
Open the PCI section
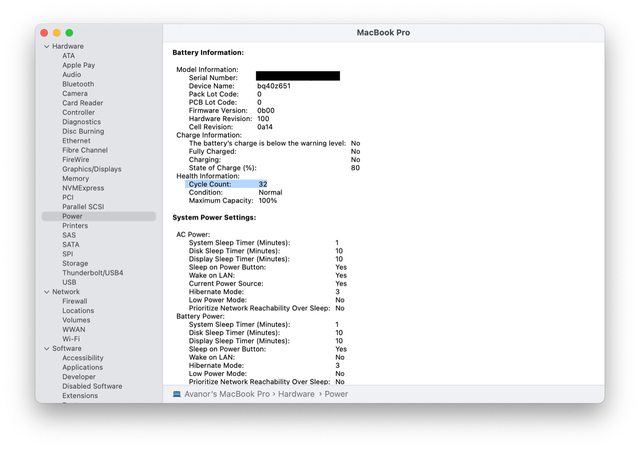coord(68,197)
